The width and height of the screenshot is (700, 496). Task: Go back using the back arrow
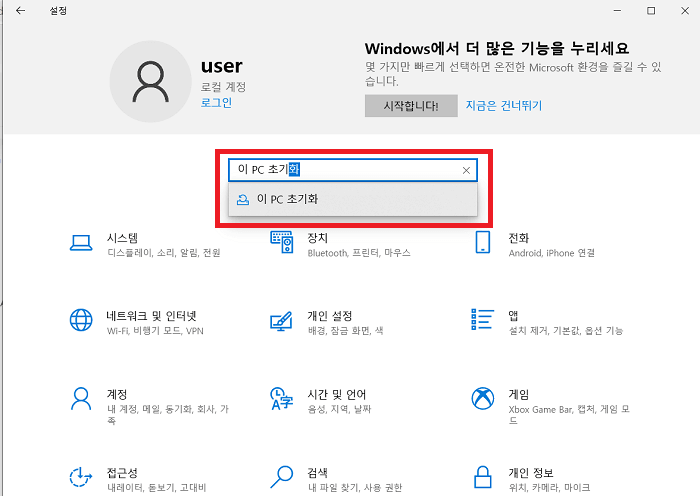coord(21,11)
